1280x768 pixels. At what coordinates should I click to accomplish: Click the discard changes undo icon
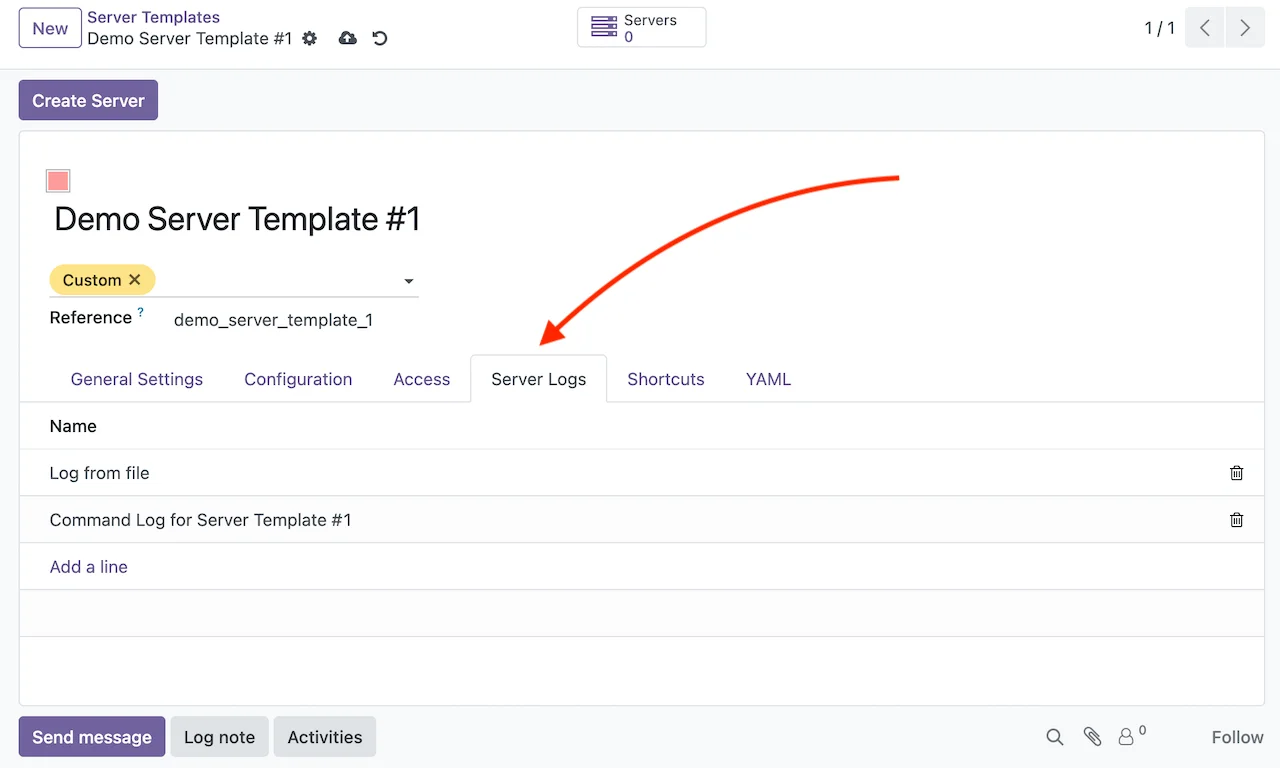[x=380, y=38]
